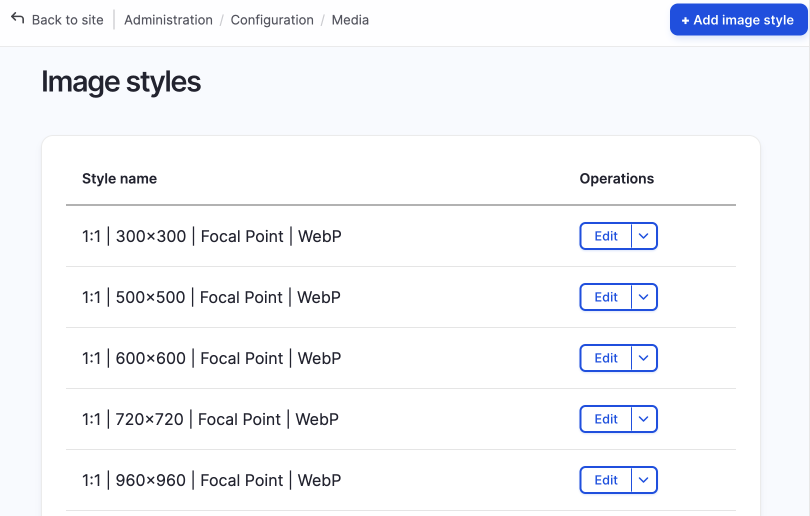This screenshot has height=516, width=810.
Task: Edit the 1:1 720×720 Focal Point style
Action: pos(605,419)
